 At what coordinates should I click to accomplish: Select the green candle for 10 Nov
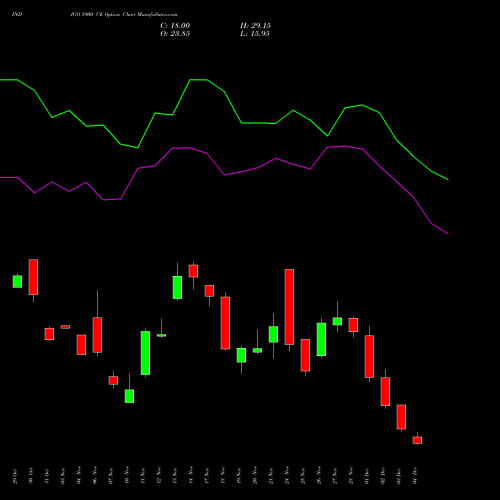129,396
